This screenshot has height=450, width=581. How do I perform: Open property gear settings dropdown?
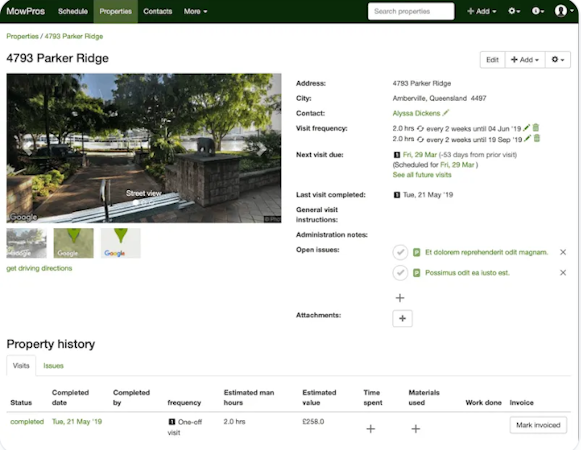pyautogui.click(x=558, y=60)
